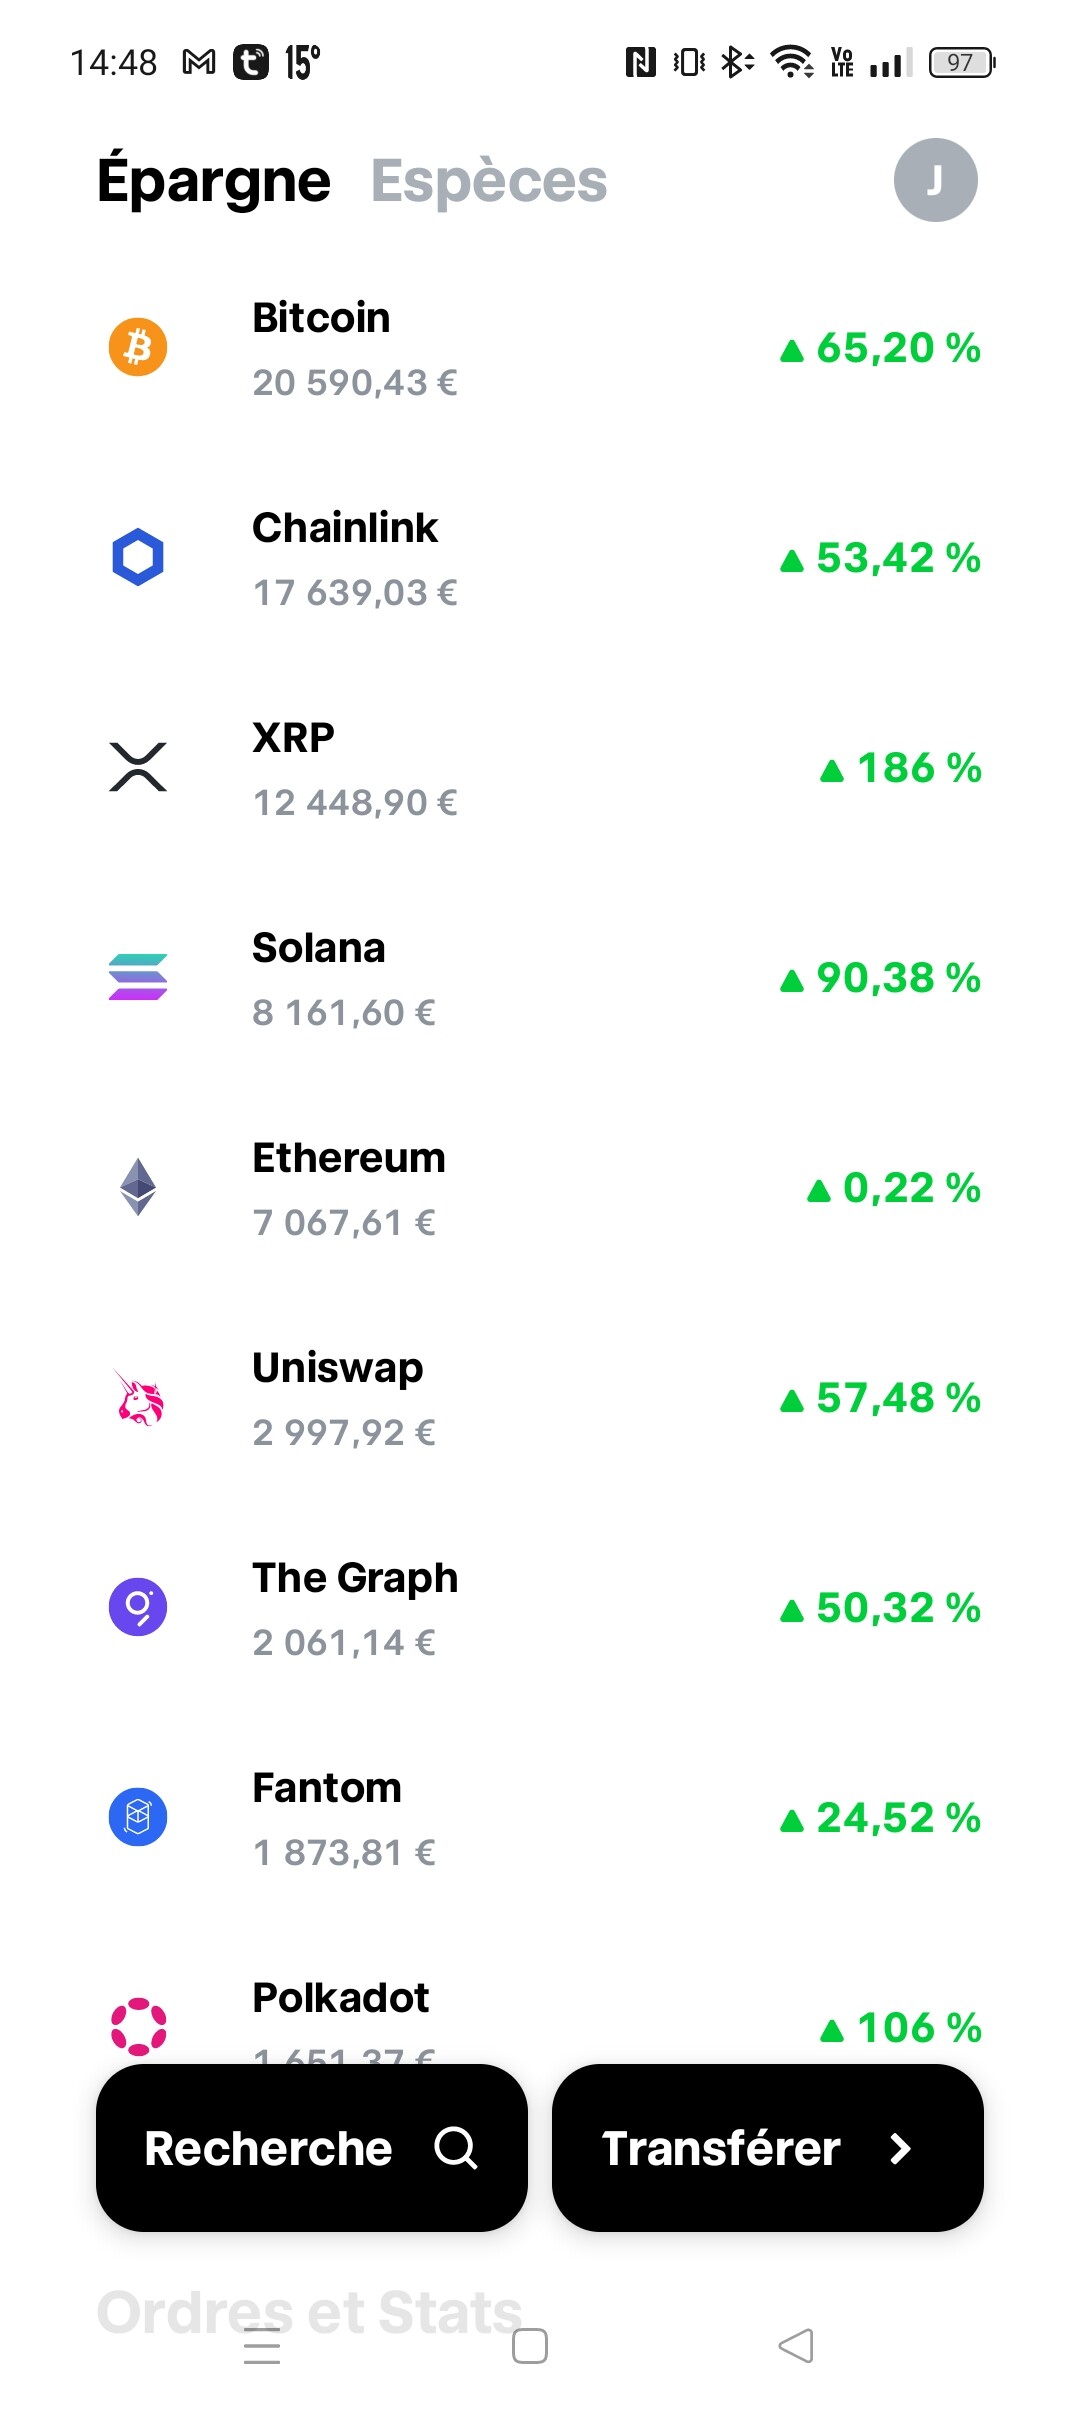Tap the Polkadot pink dots icon
Viewport: 1080px width, 2412px height.
click(138, 2027)
